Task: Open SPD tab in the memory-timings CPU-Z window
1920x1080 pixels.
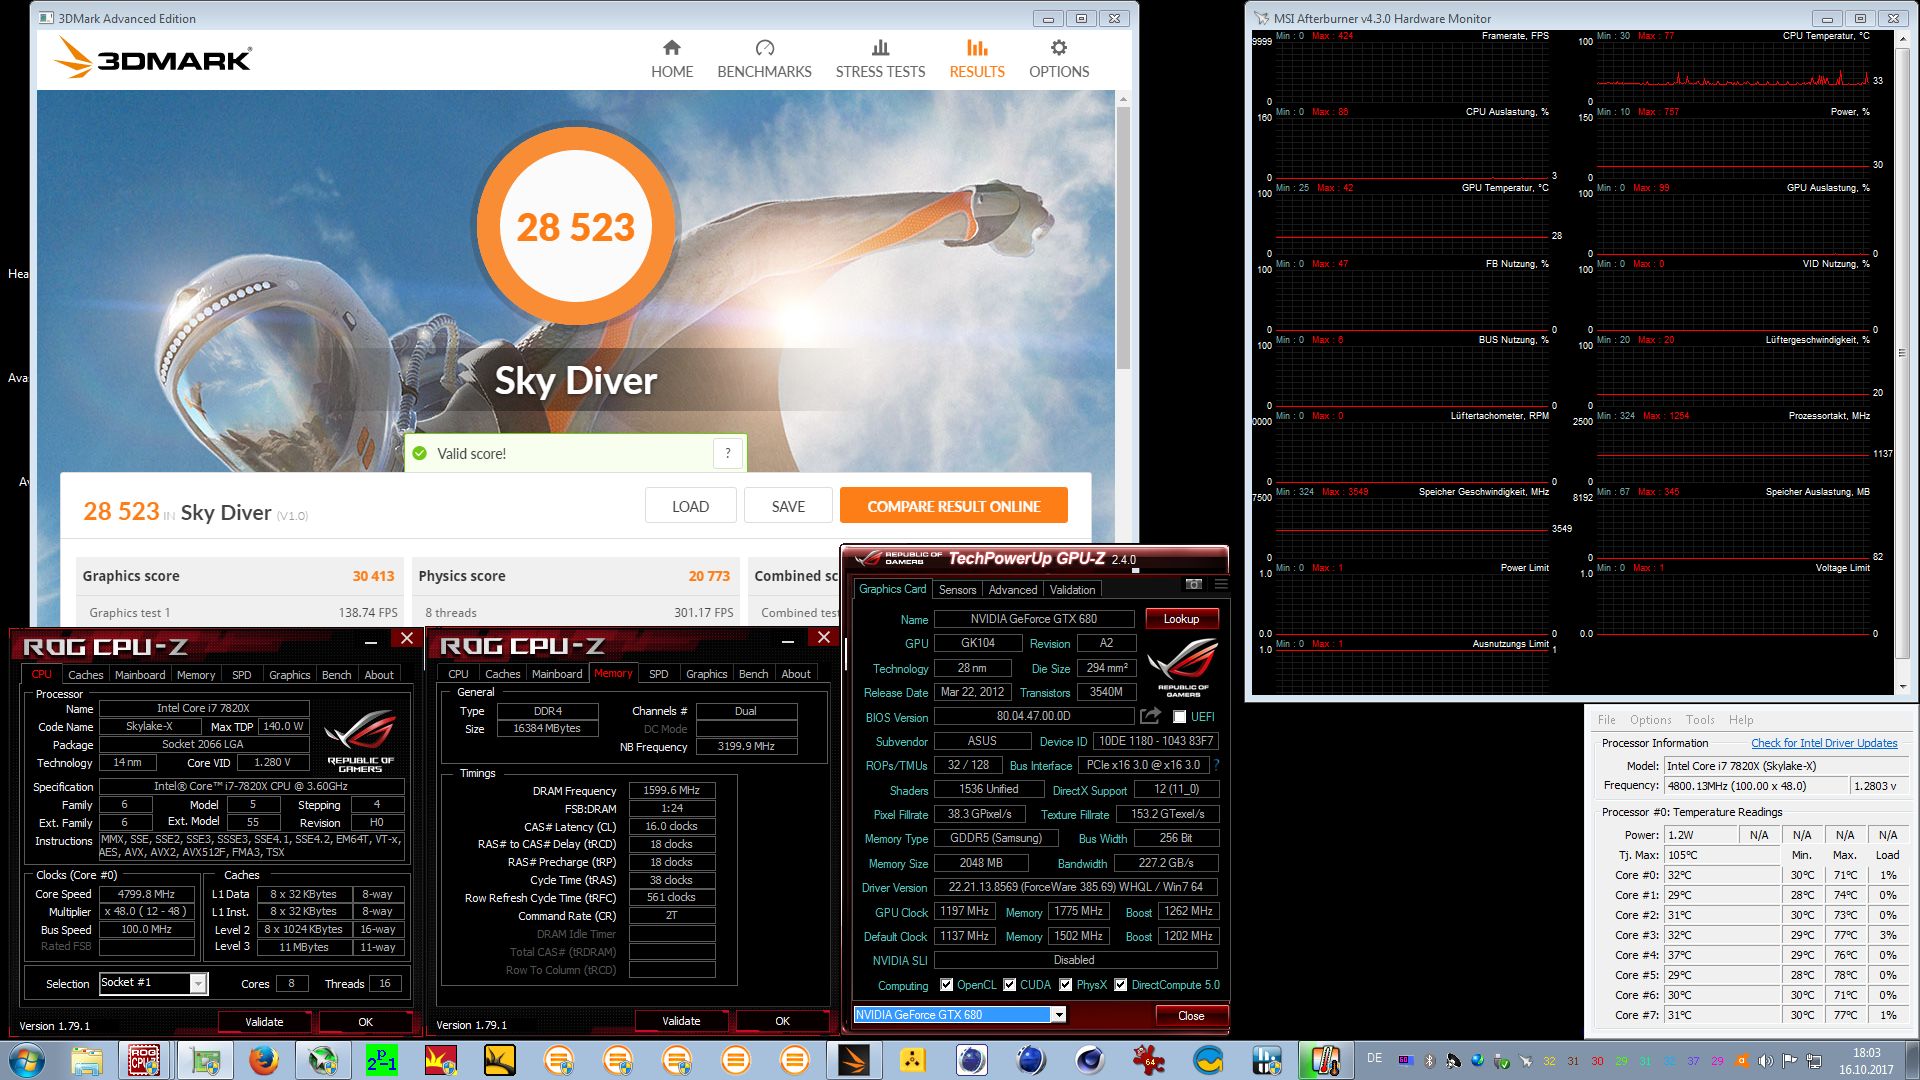Action: point(658,674)
